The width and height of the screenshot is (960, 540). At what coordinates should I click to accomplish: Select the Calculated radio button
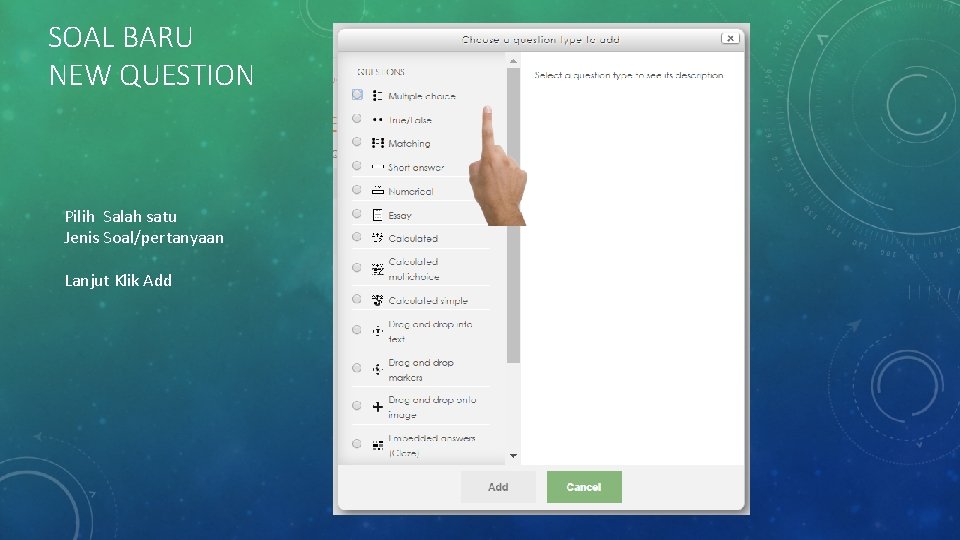(x=357, y=237)
